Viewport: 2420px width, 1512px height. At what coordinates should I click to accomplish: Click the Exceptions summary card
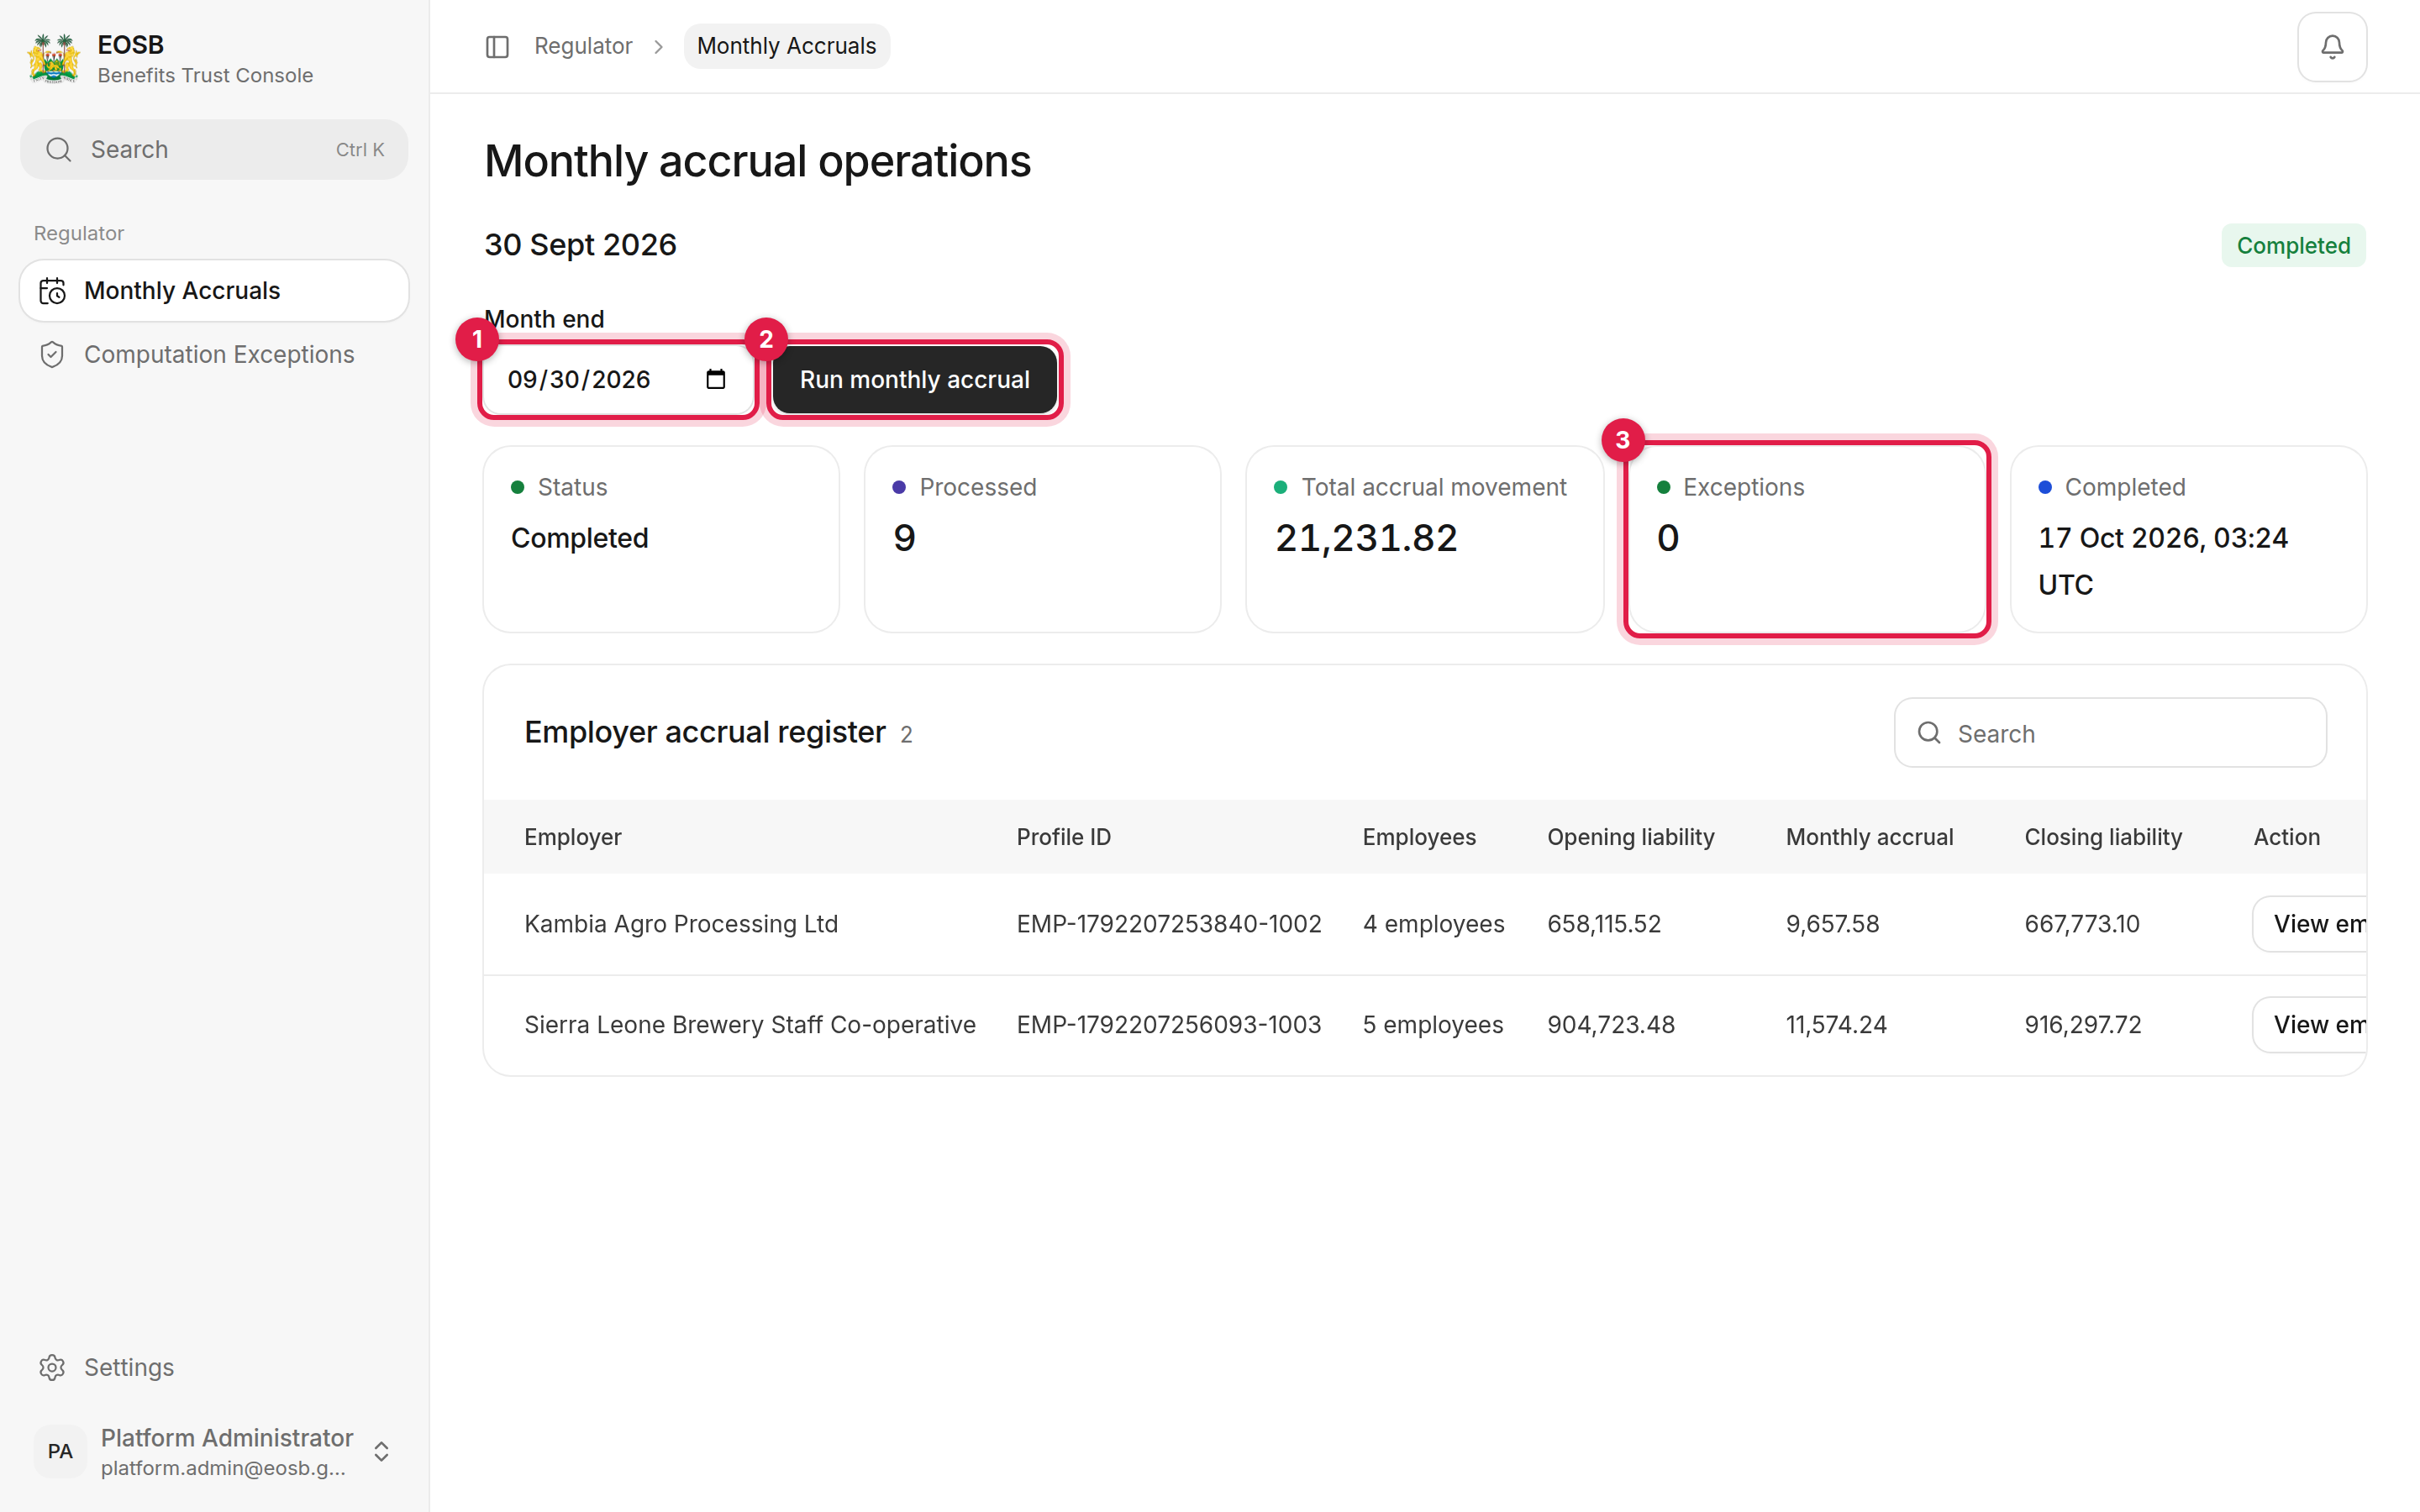coord(1806,539)
